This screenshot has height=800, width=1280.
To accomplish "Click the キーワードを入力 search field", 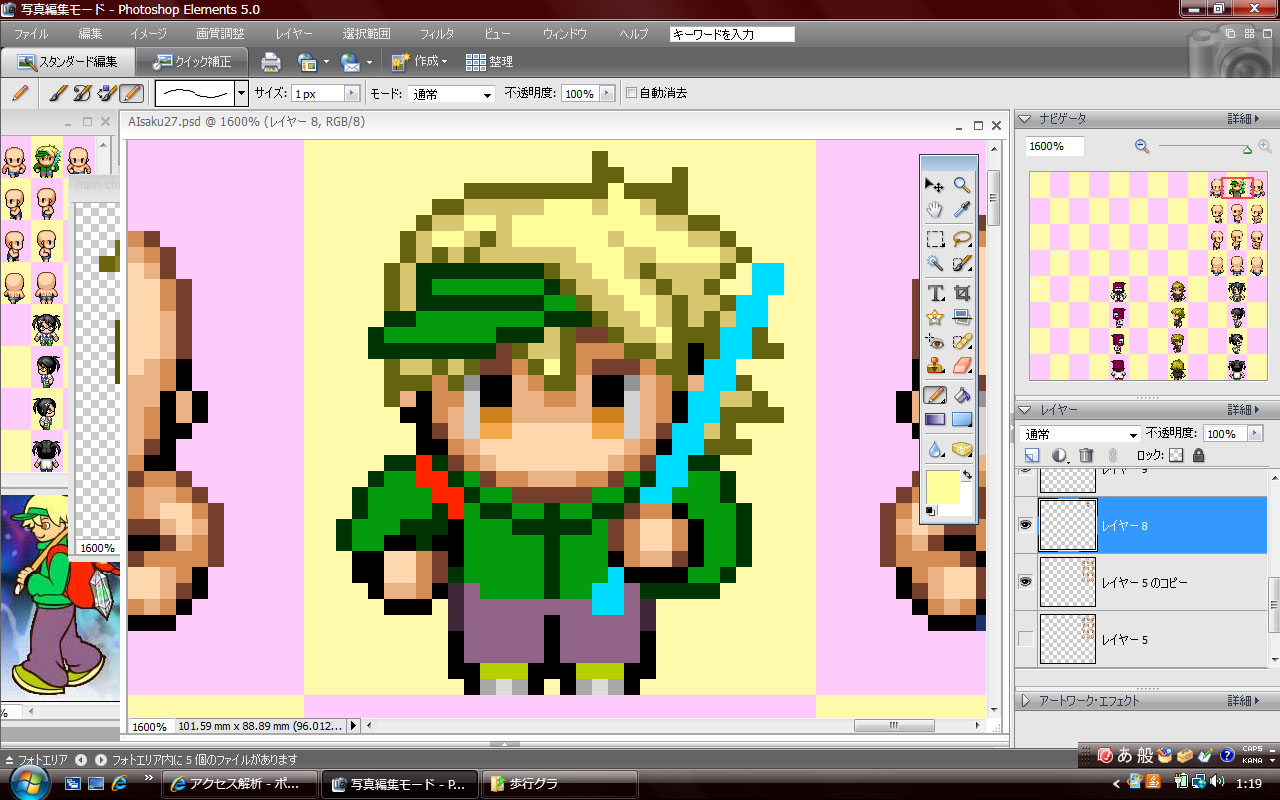I will pos(732,34).
